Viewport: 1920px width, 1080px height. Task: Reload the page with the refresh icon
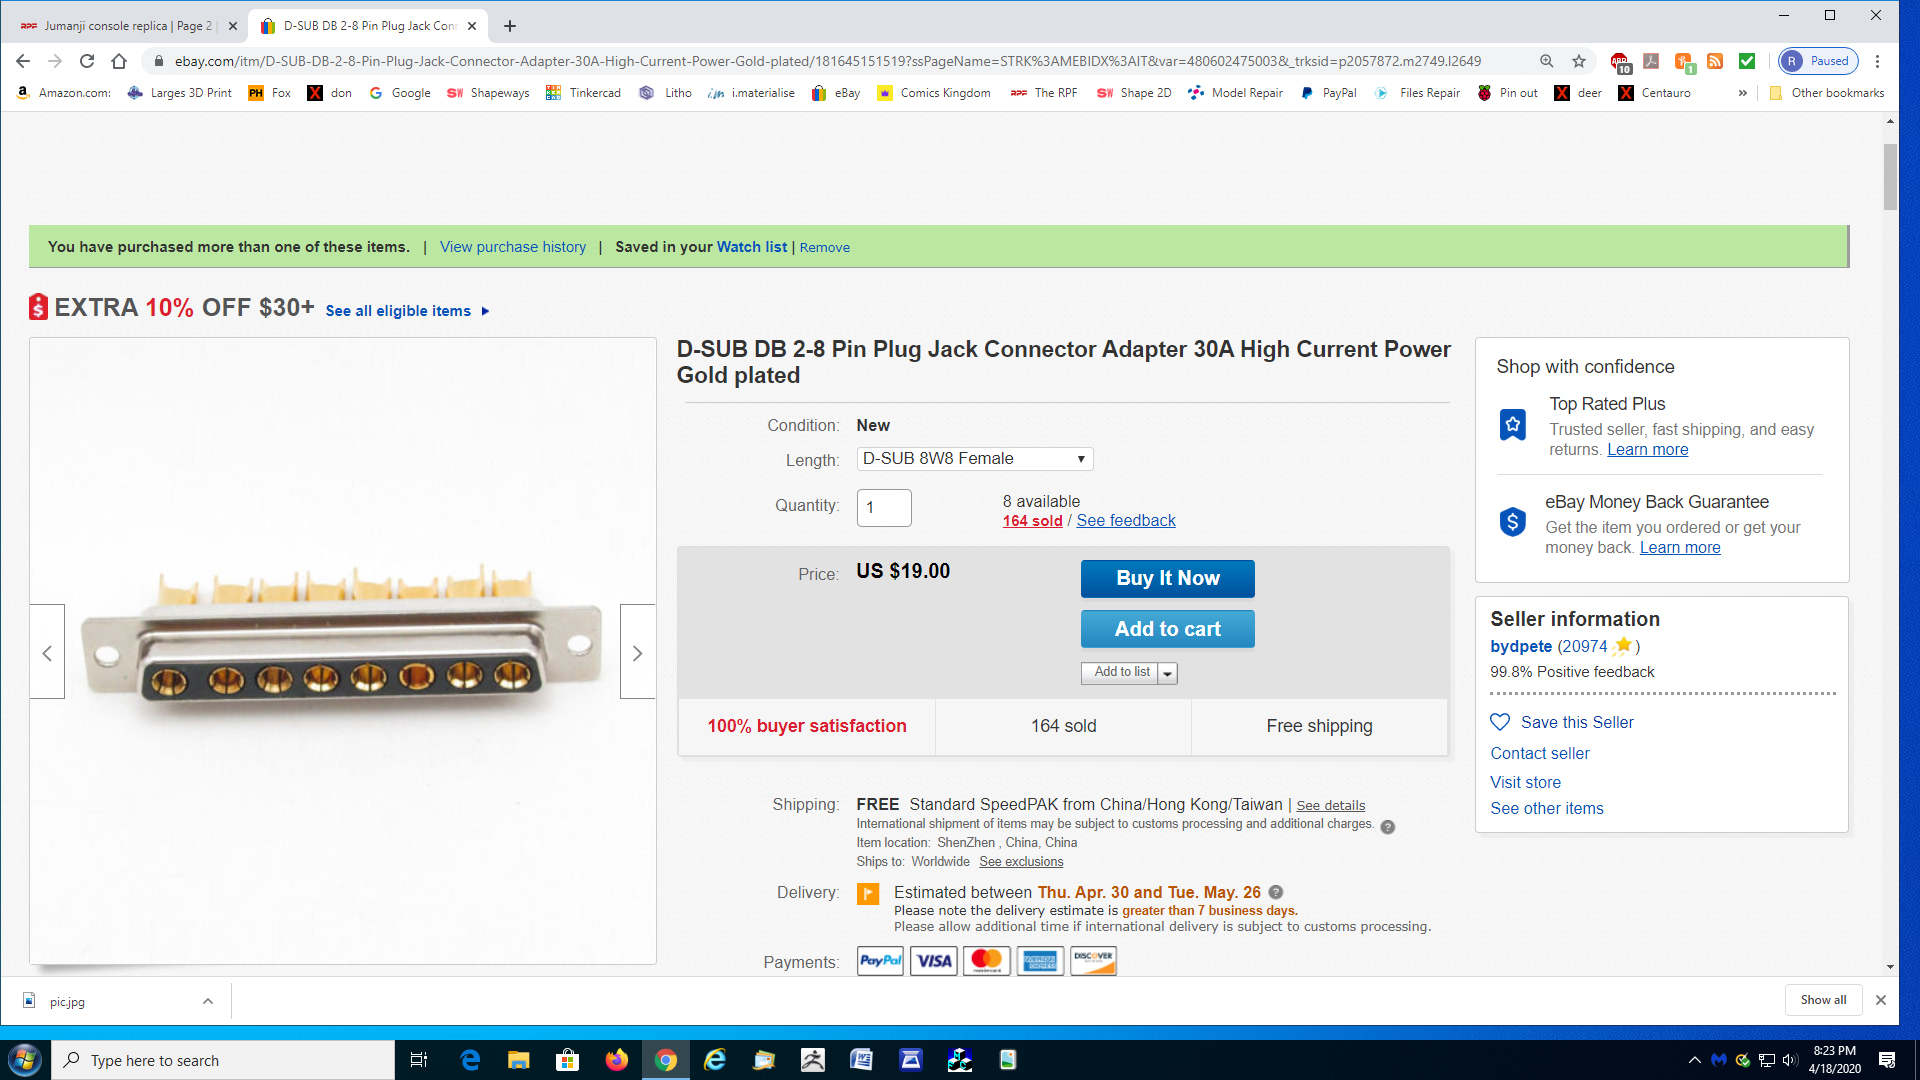coord(87,61)
